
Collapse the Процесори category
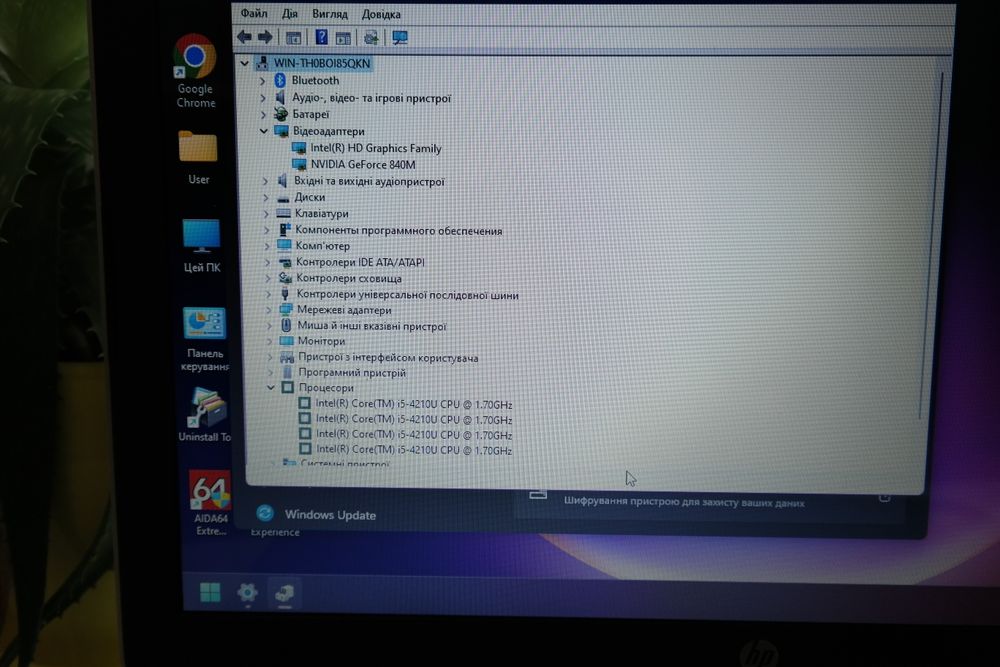coord(270,387)
